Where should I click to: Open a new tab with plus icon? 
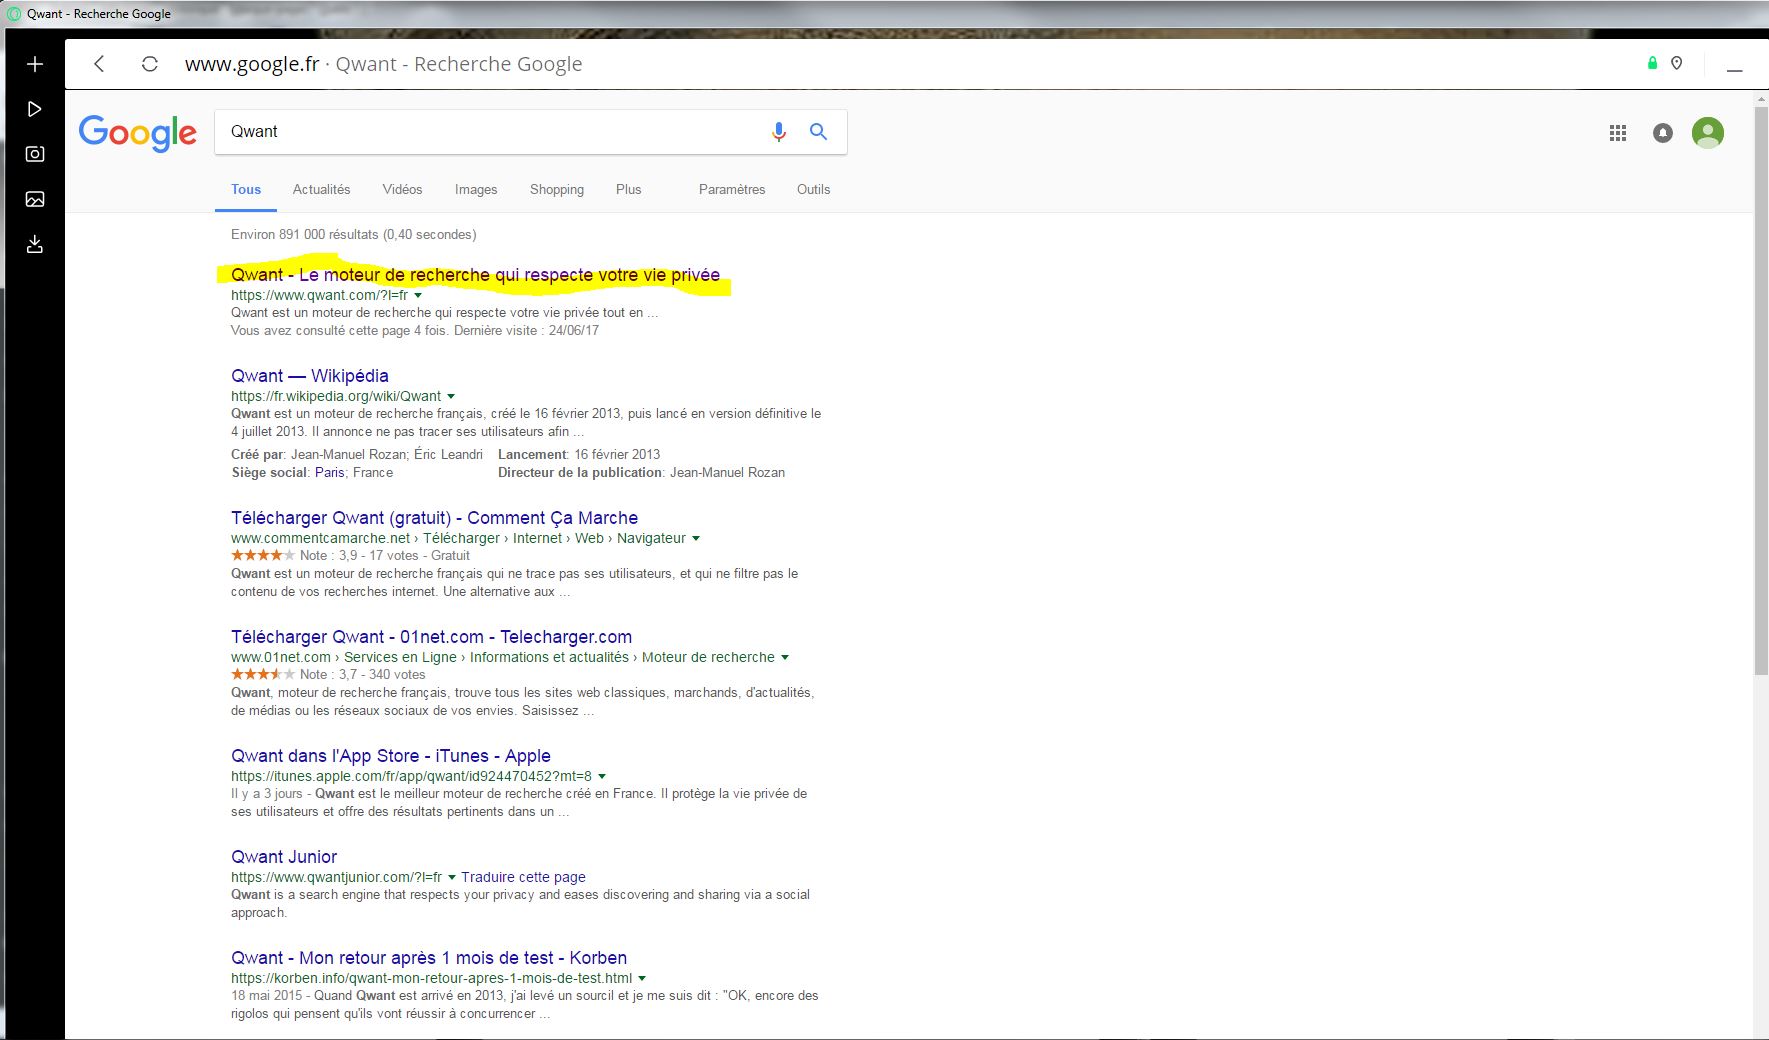(x=35, y=64)
